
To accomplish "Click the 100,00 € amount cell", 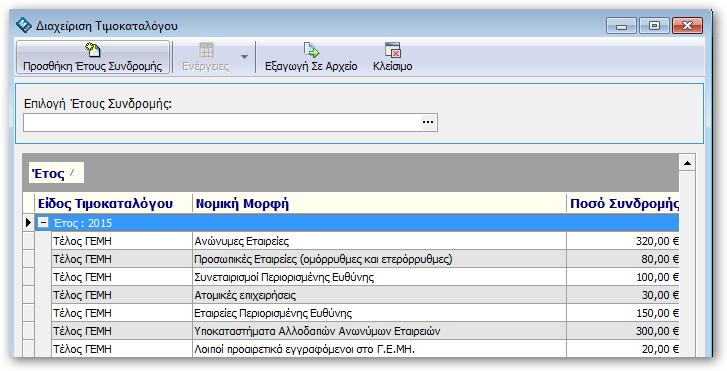I will coord(623,277).
